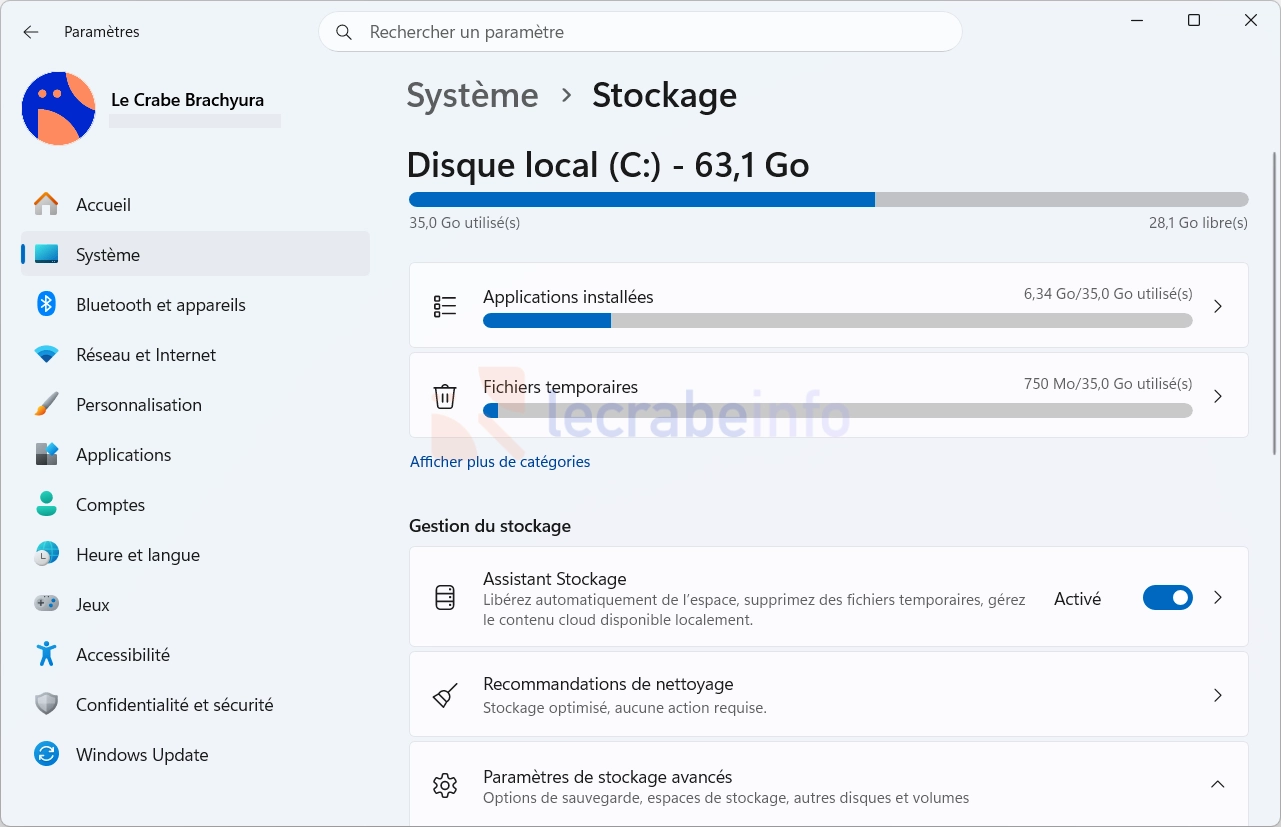Go to Accueil in the sidebar
The image size is (1281, 827).
[x=103, y=205]
